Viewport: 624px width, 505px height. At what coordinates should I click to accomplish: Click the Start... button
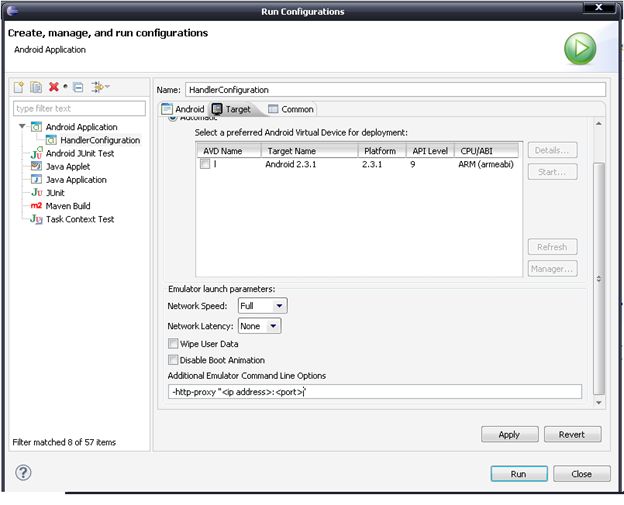point(552,172)
